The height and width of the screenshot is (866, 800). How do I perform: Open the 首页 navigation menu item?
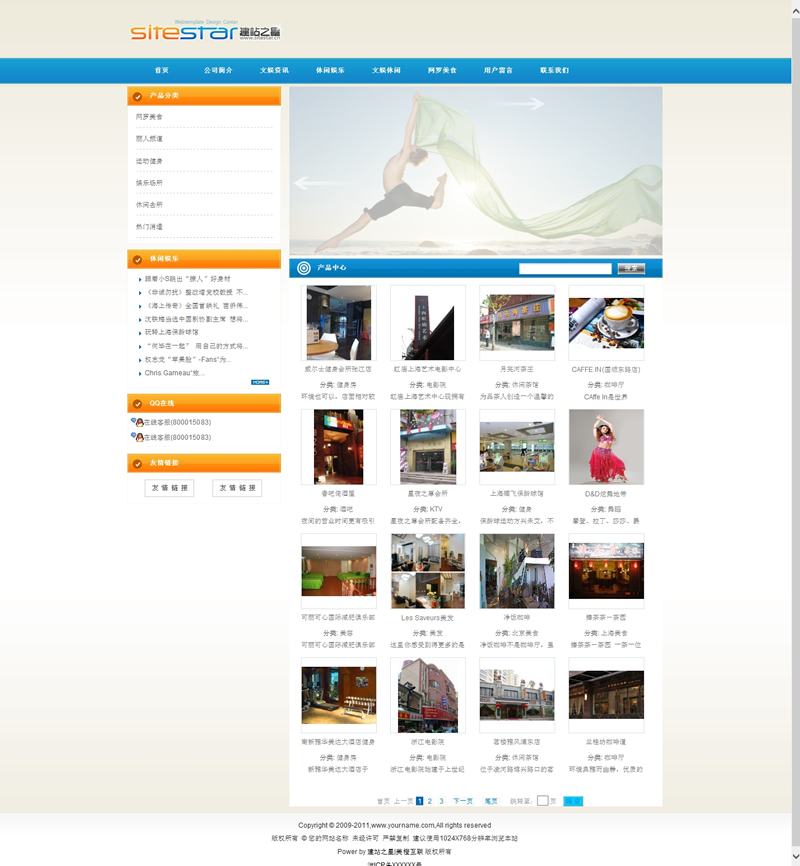tap(162, 71)
